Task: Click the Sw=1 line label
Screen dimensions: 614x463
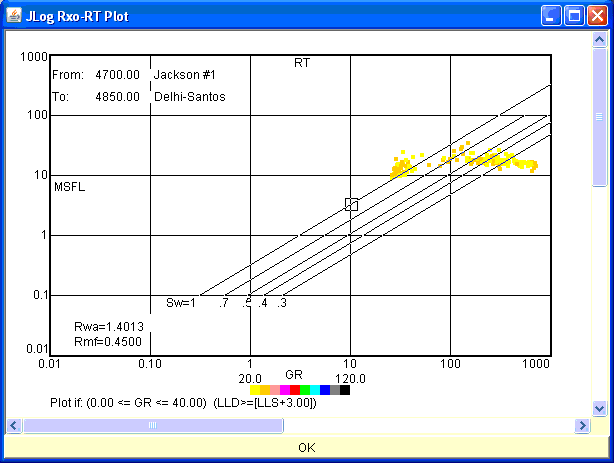Action: coord(180,303)
